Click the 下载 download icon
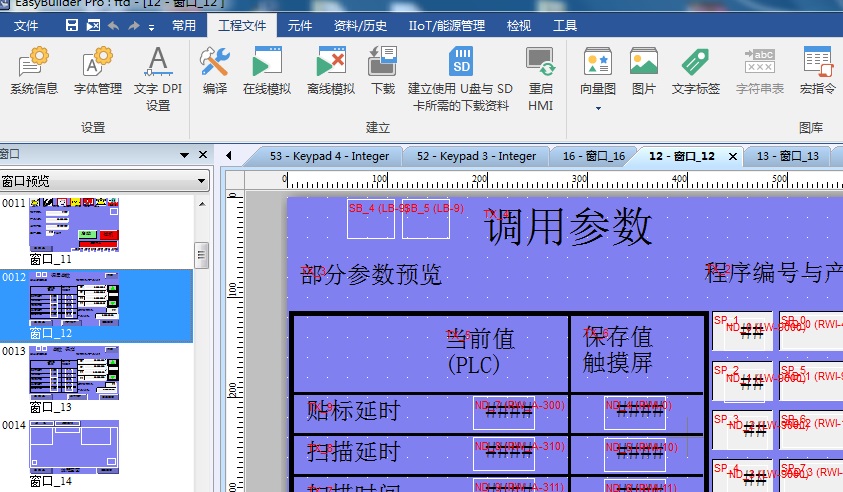Screen dimensions: 843x492 coord(382,71)
